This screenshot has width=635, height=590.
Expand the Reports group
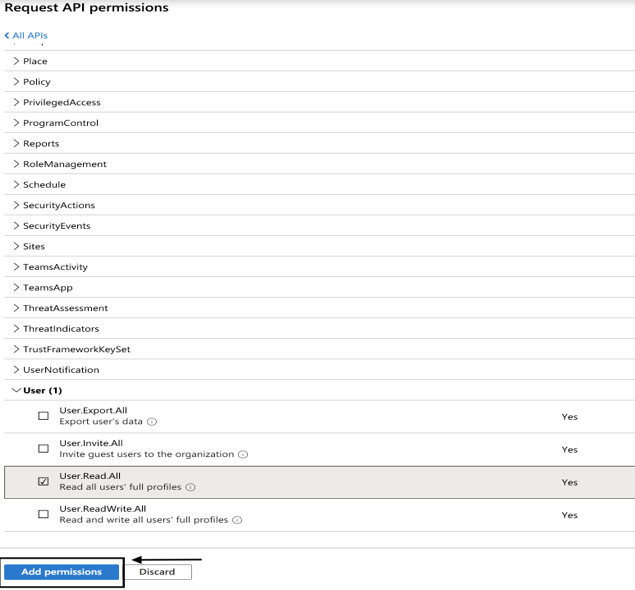click(x=40, y=144)
